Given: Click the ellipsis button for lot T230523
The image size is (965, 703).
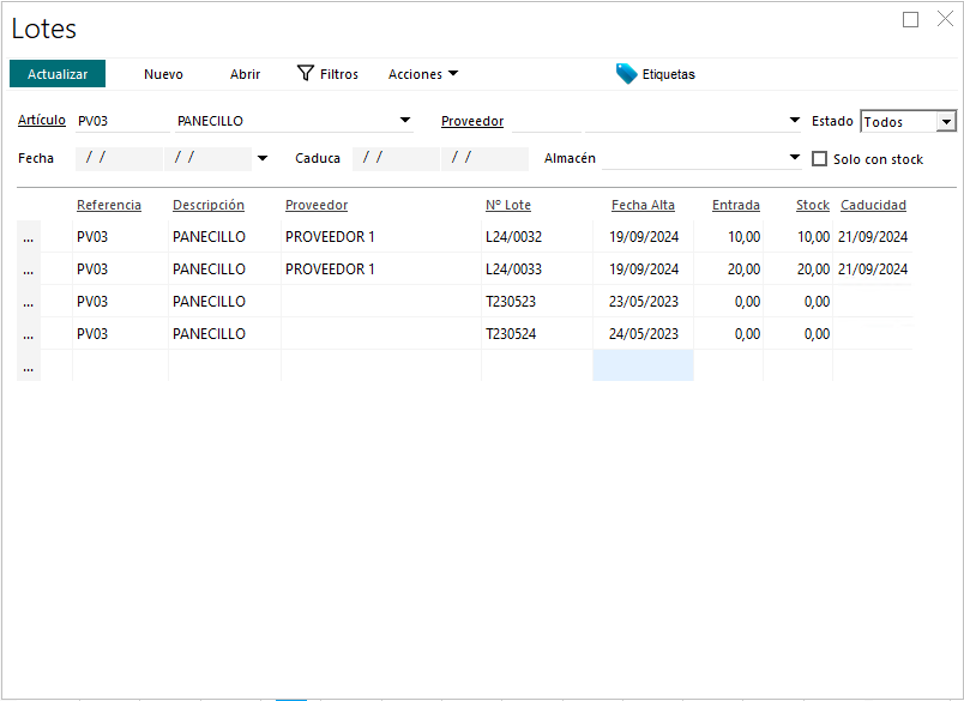Looking at the screenshot, I should click(x=28, y=302).
